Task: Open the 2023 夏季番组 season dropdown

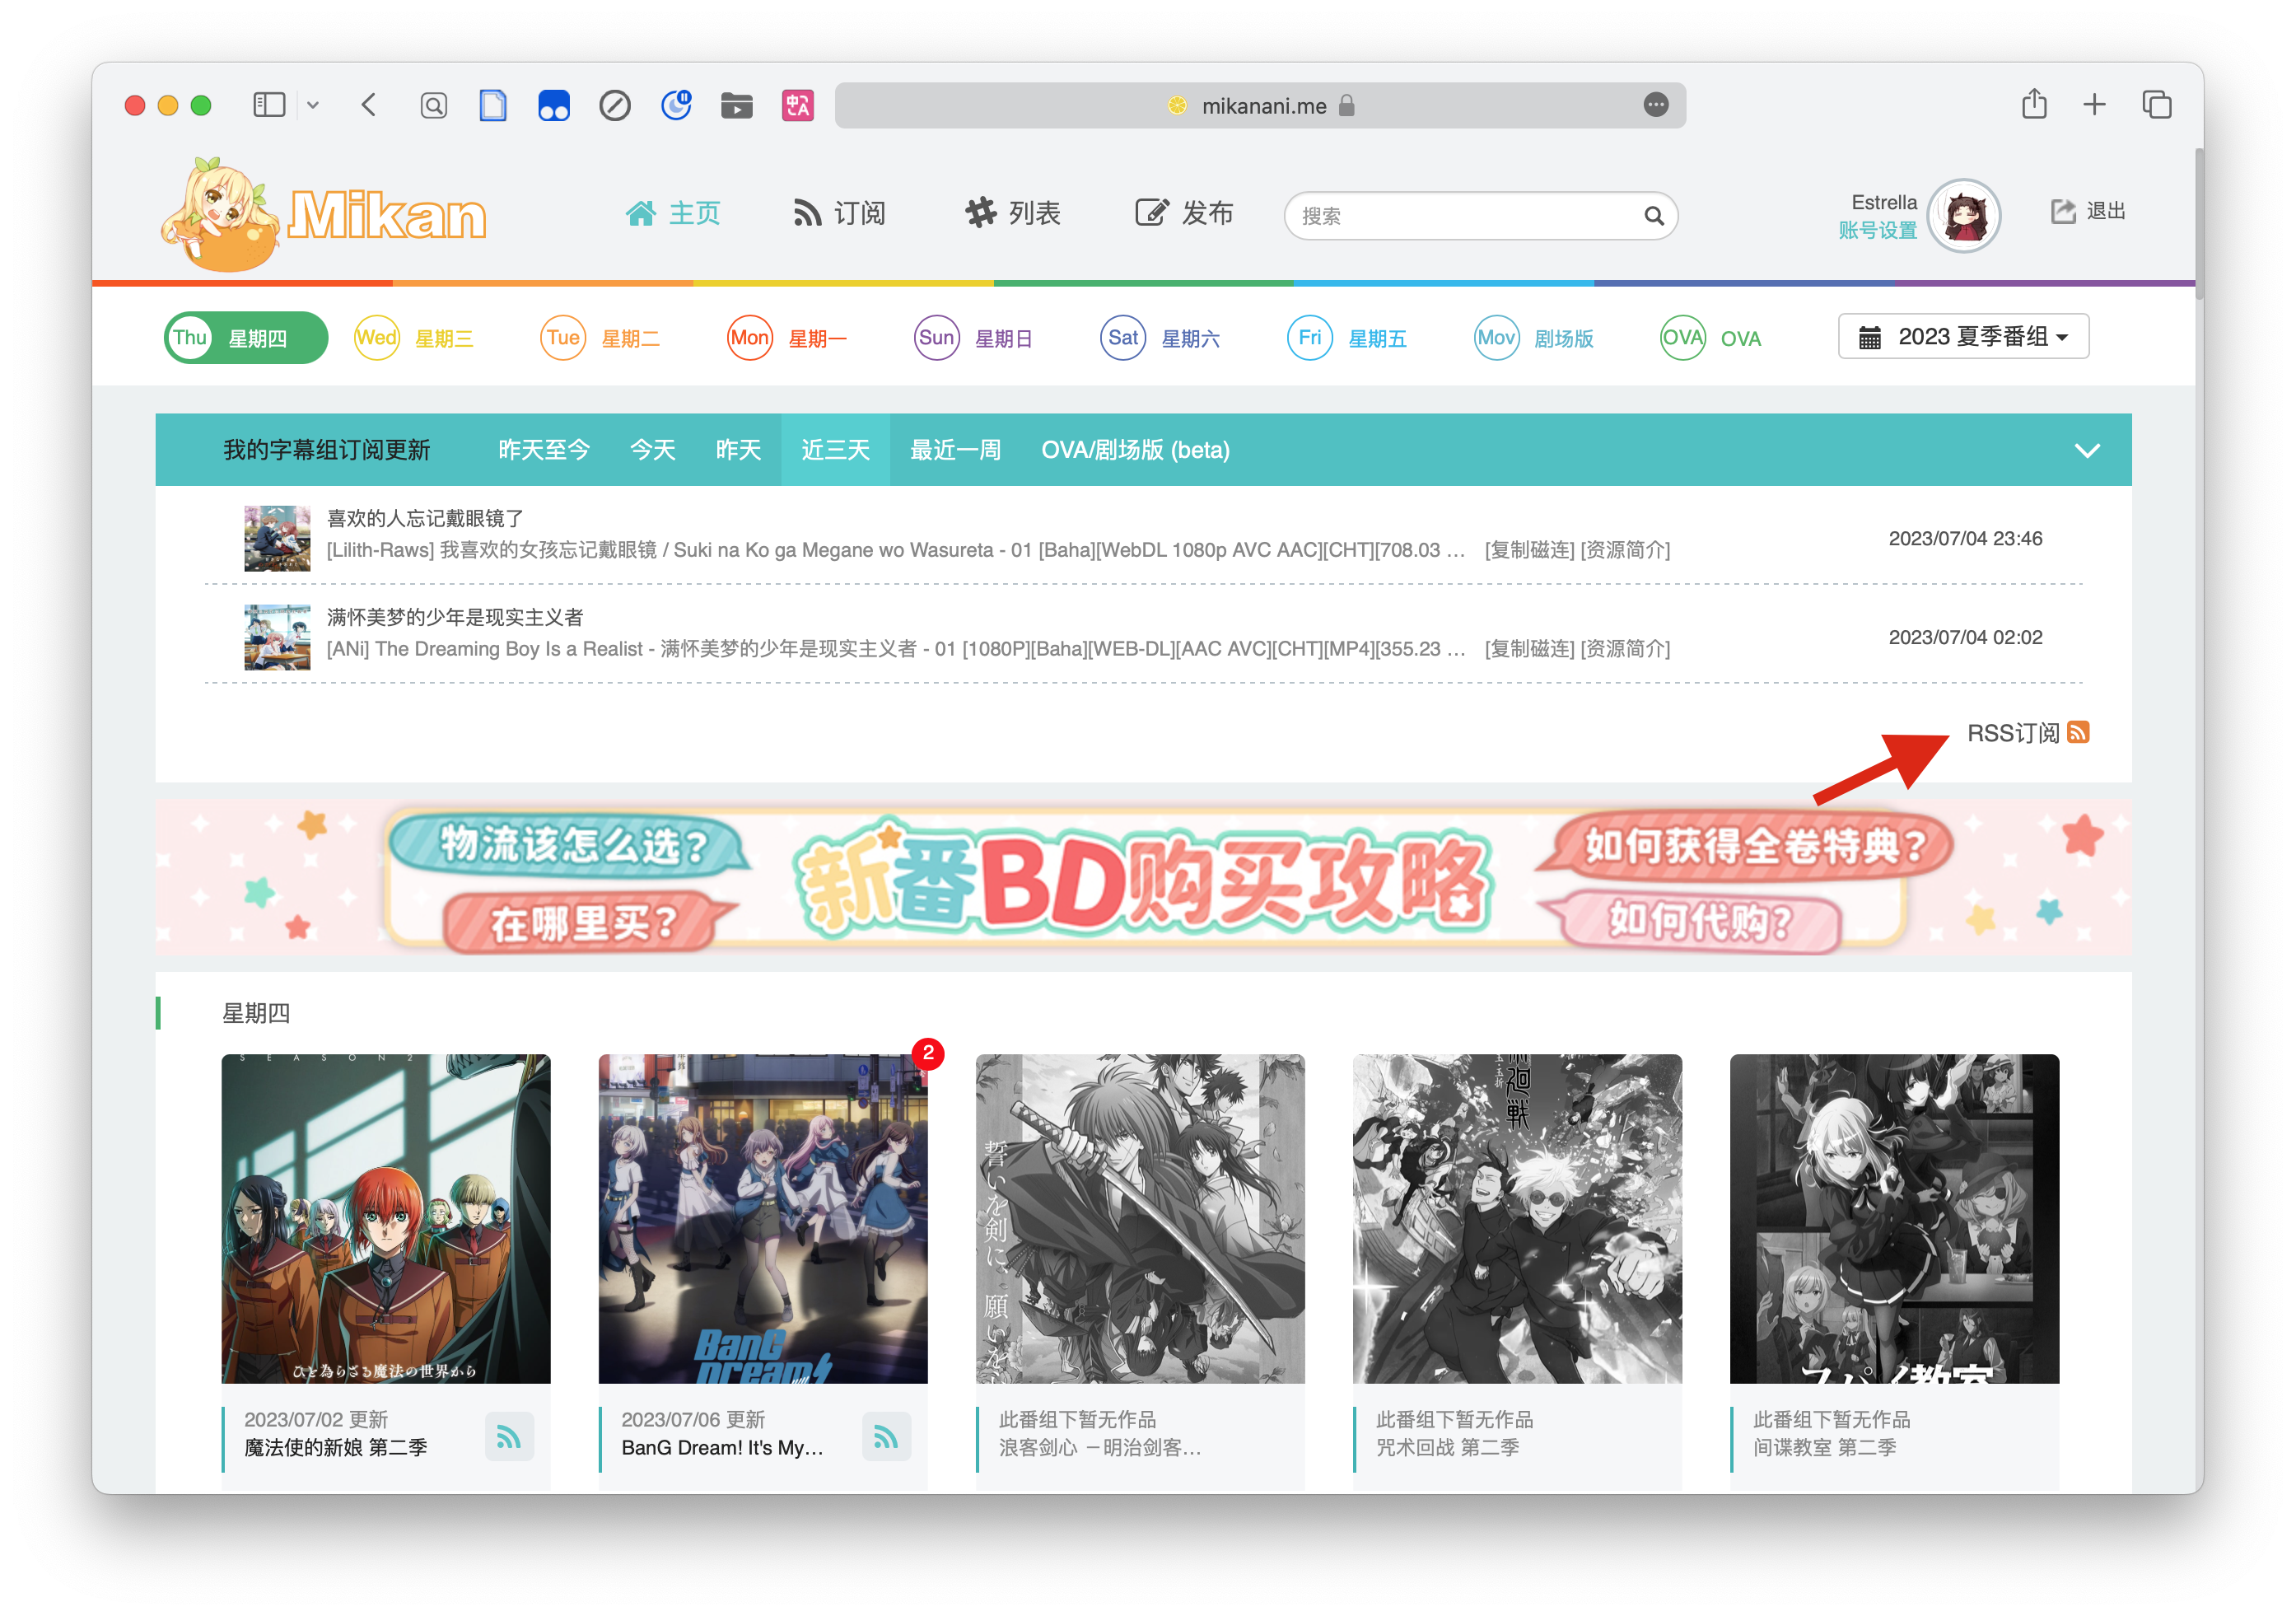Action: point(1962,337)
